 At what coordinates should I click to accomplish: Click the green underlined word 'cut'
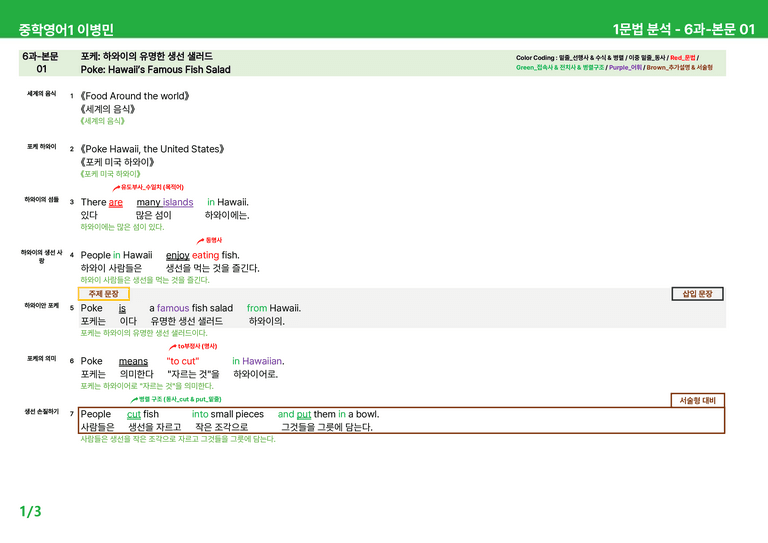[134, 414]
